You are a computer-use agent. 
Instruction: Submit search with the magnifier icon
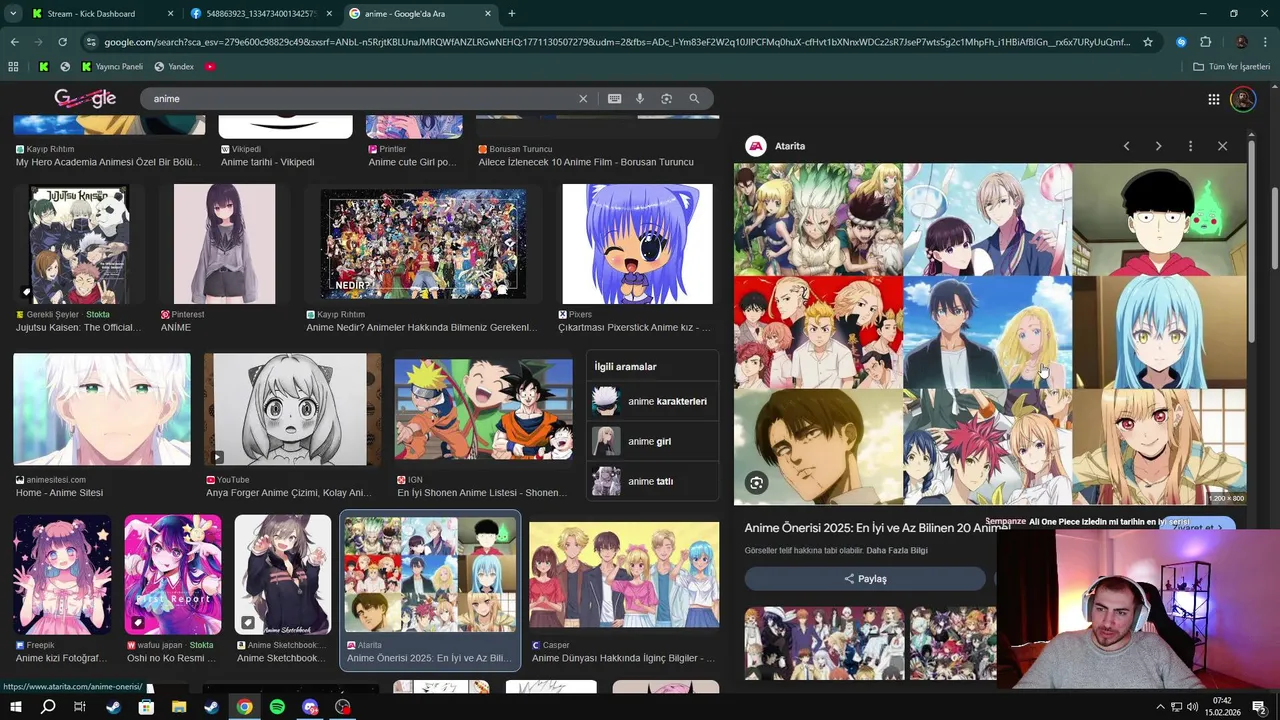(x=694, y=99)
